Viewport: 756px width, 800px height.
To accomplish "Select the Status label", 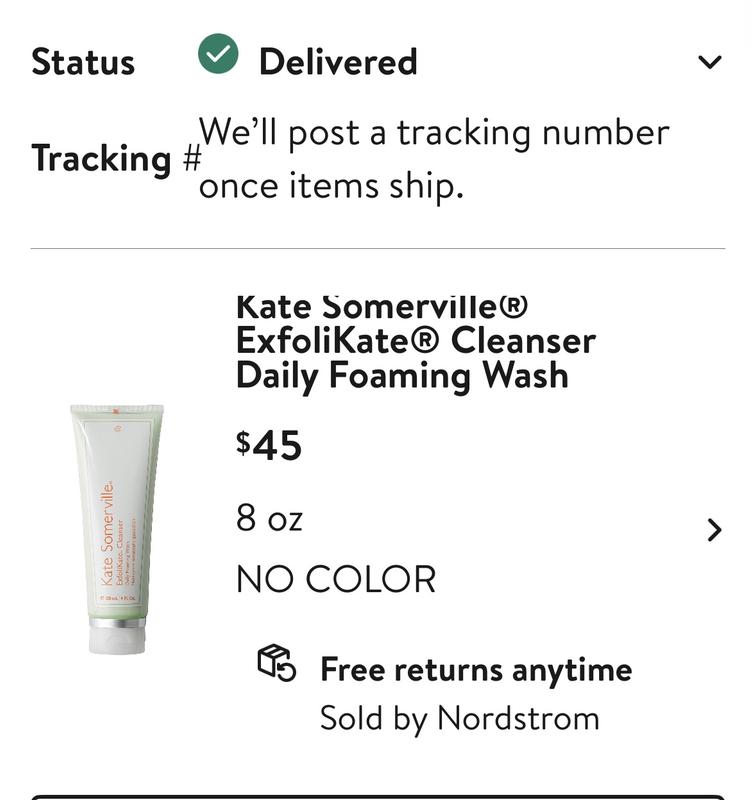I will coord(83,62).
